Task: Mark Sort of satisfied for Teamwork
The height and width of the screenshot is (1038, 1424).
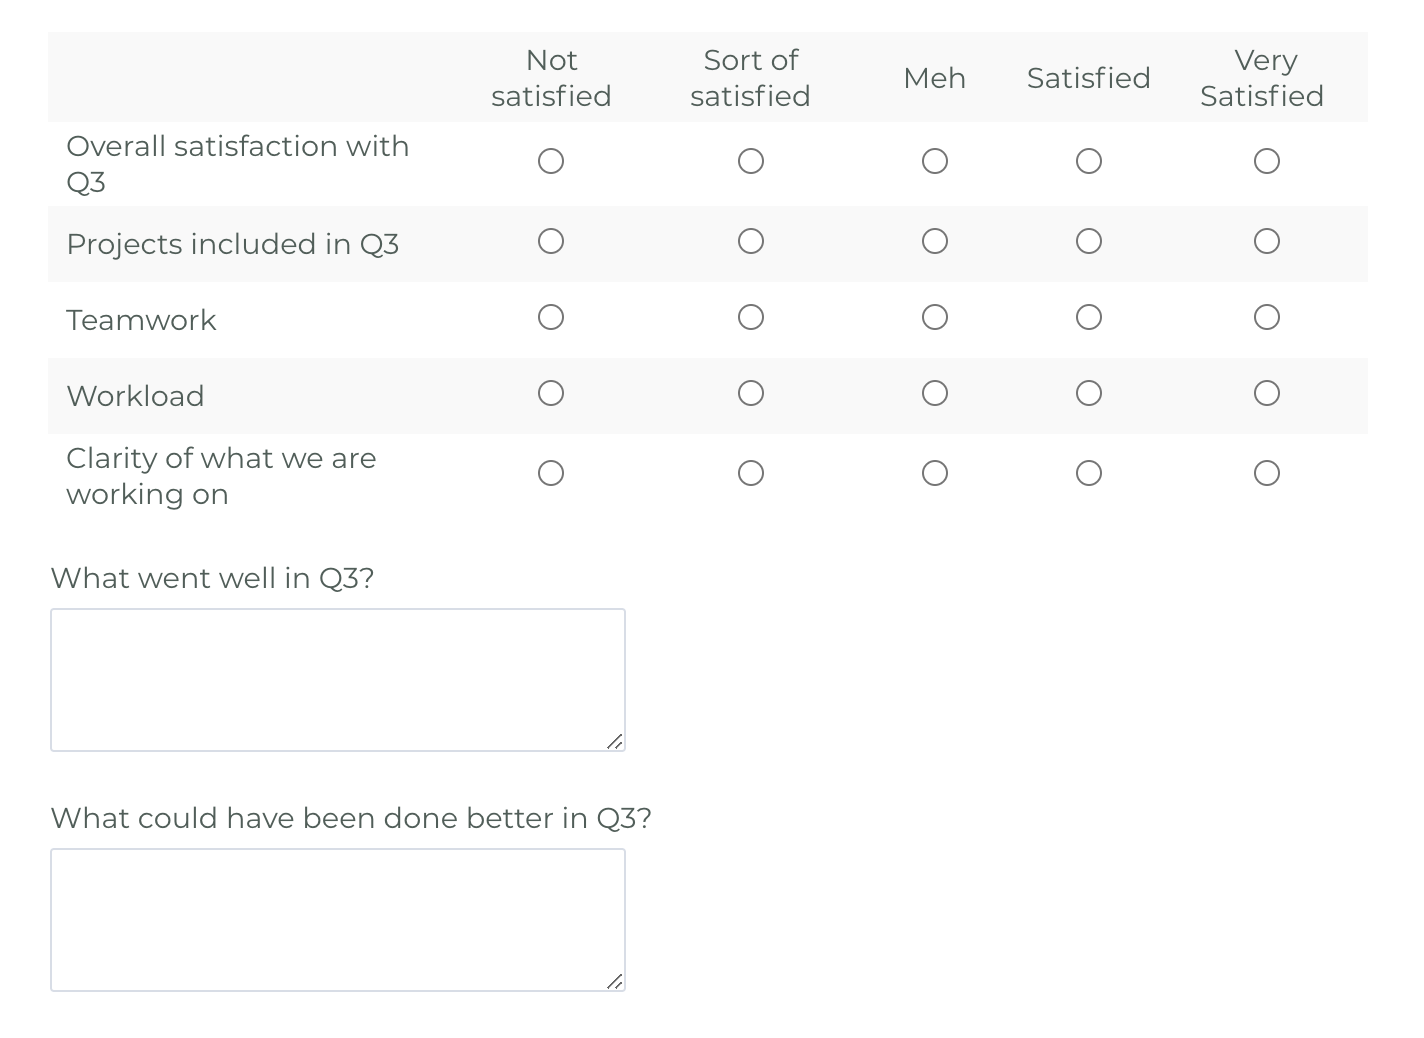Action: coord(751,317)
